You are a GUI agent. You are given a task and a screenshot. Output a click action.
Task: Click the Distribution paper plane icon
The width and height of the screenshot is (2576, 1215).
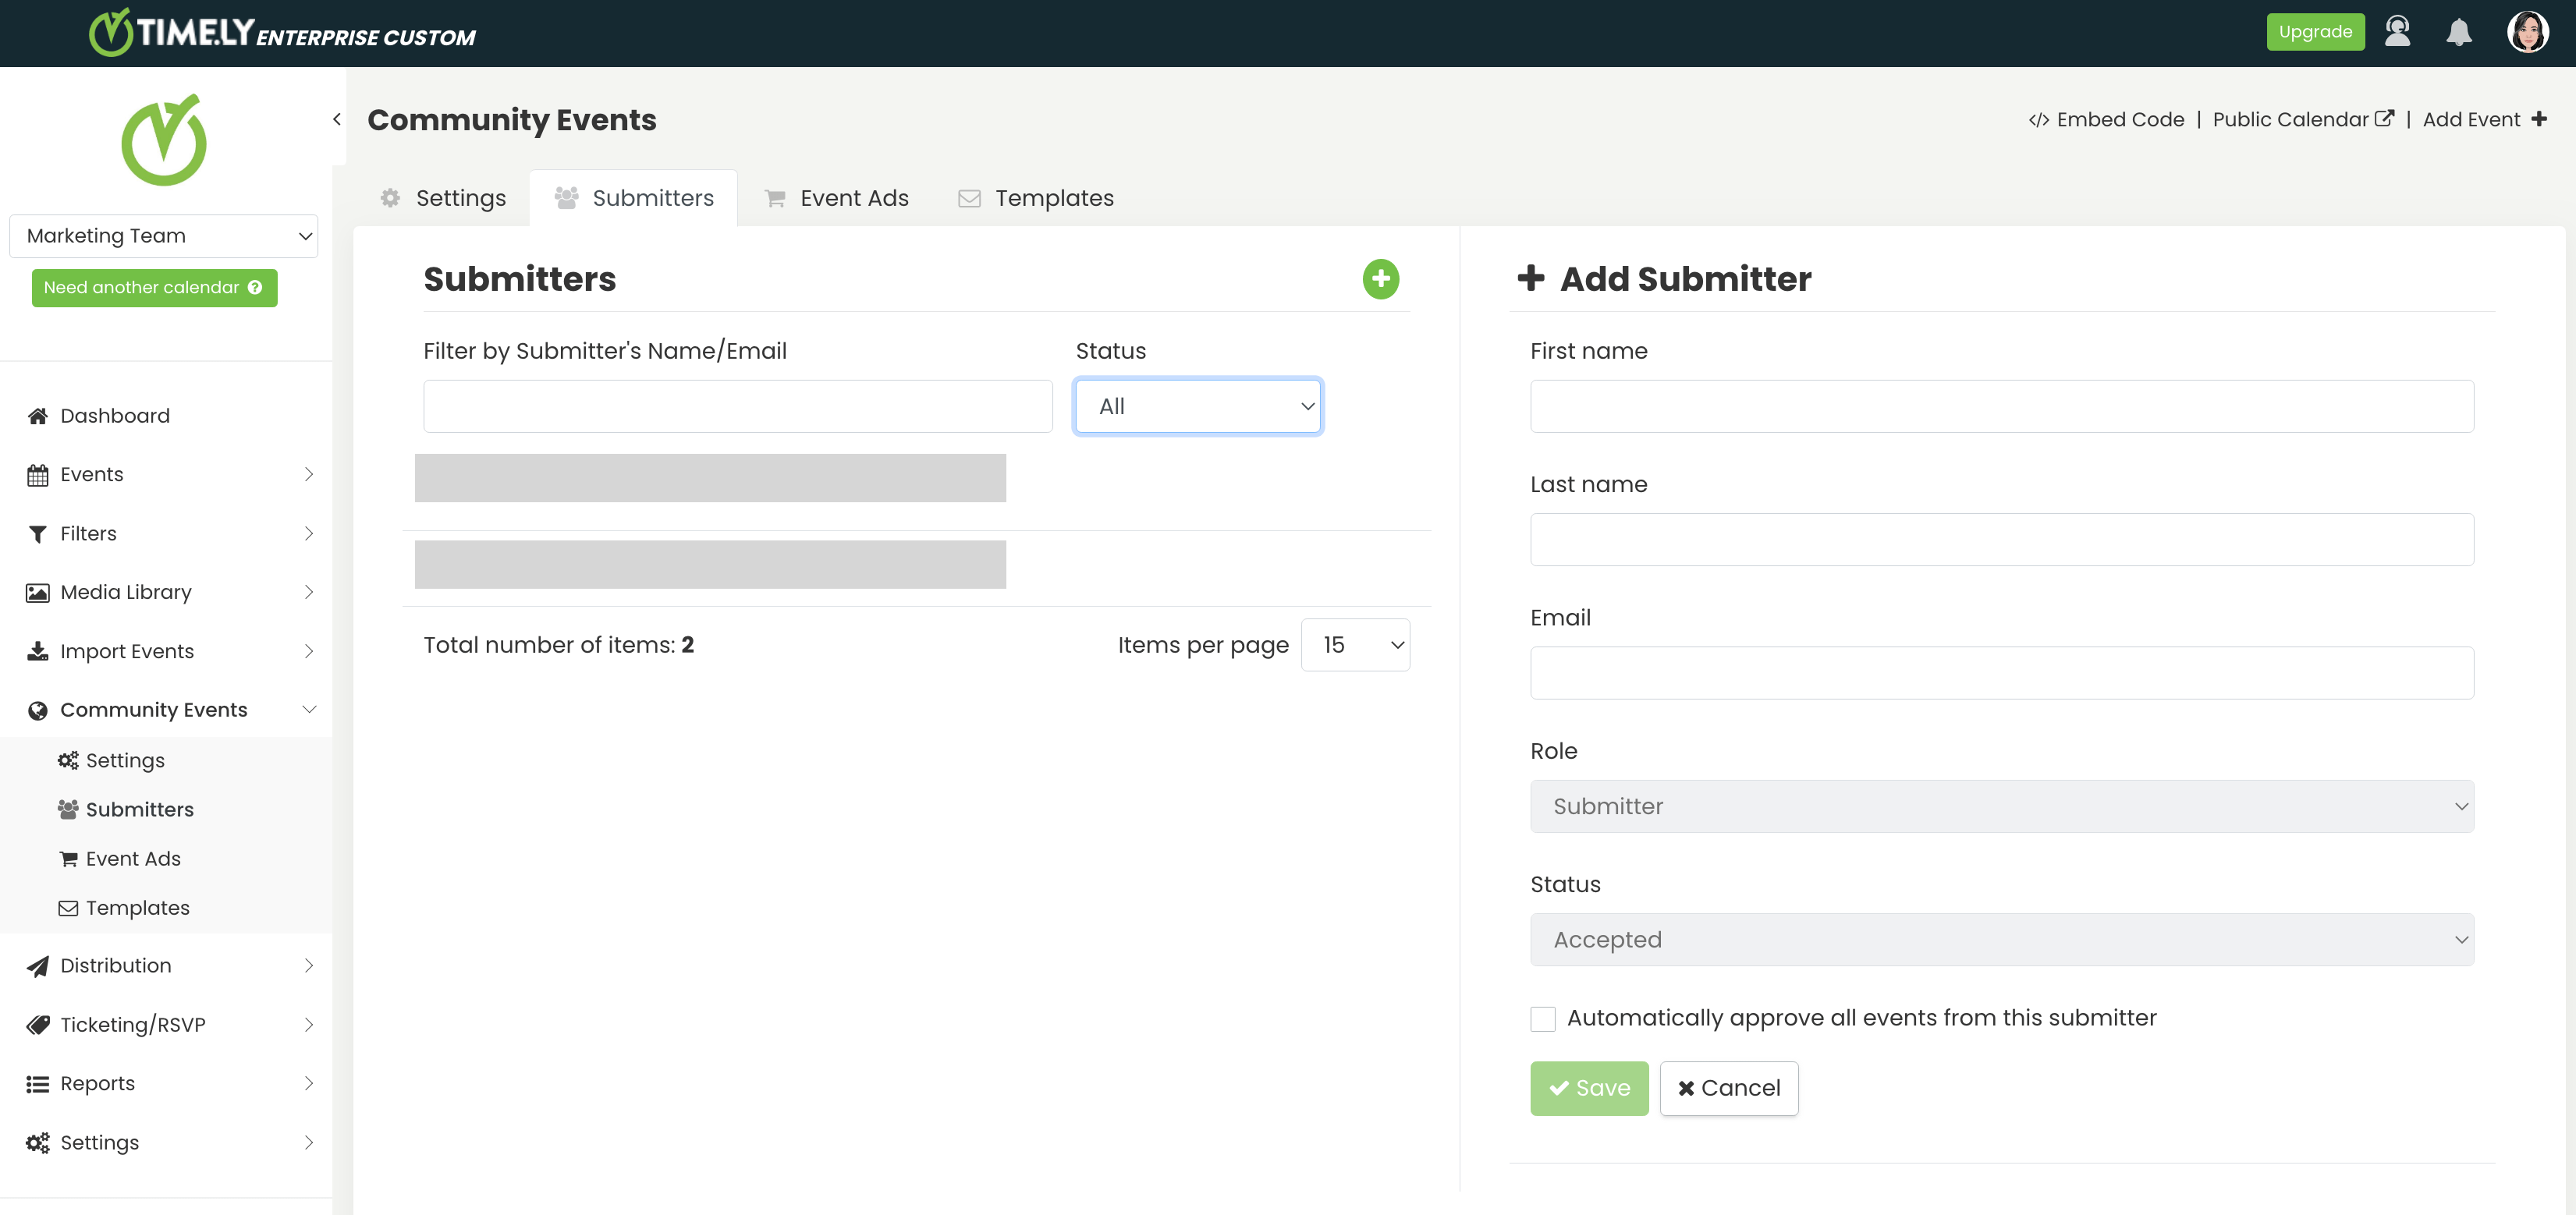click(38, 966)
